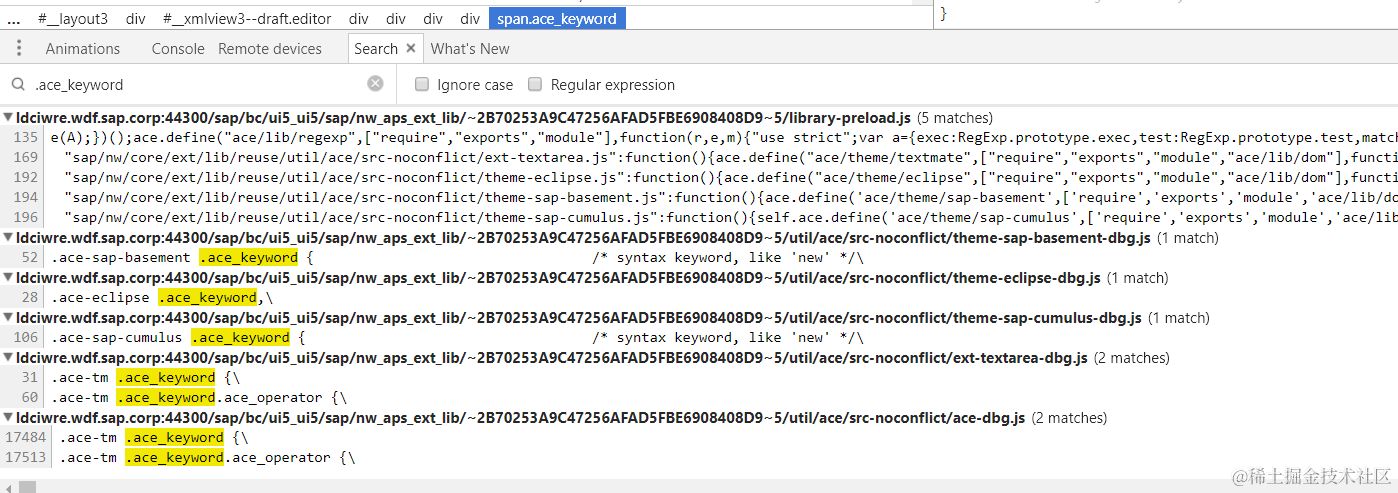Click the breadcrumb ellipsis item
Image resolution: width=1398 pixels, height=493 pixels.
[14, 19]
